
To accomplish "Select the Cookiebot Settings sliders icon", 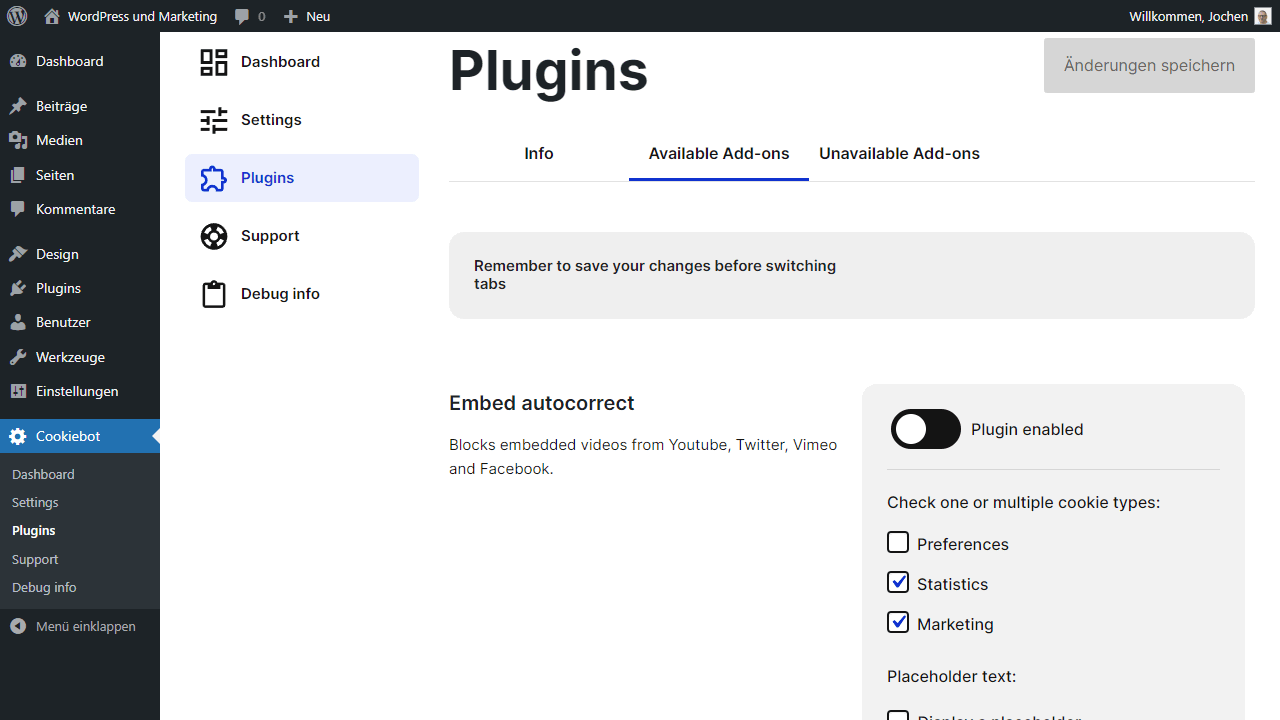I will pyautogui.click(x=213, y=119).
